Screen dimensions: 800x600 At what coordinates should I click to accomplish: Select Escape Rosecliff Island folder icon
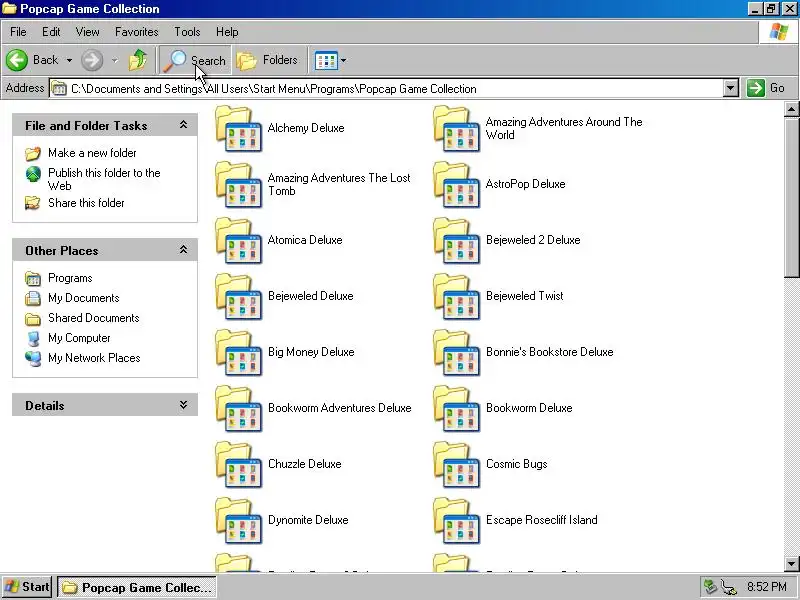(456, 521)
